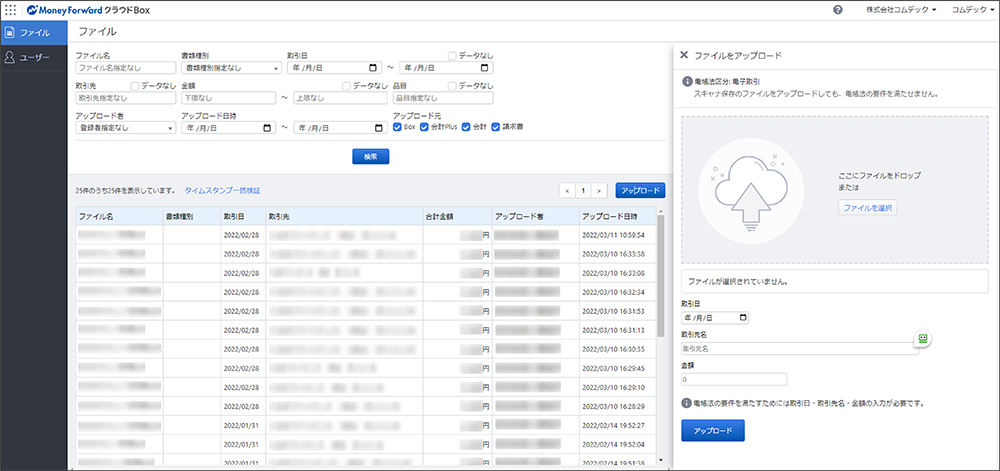Open the app launcher grid icon
Image resolution: width=1000 pixels, height=471 pixels.
(11, 10)
